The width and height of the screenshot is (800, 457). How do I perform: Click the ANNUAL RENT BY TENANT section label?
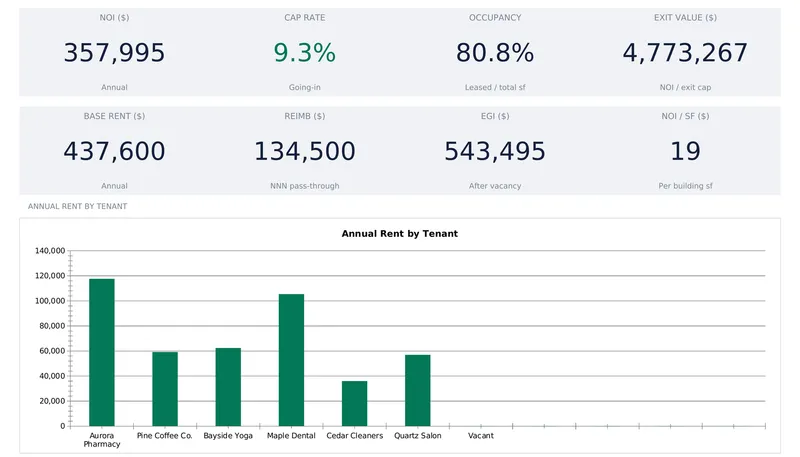click(x=78, y=206)
